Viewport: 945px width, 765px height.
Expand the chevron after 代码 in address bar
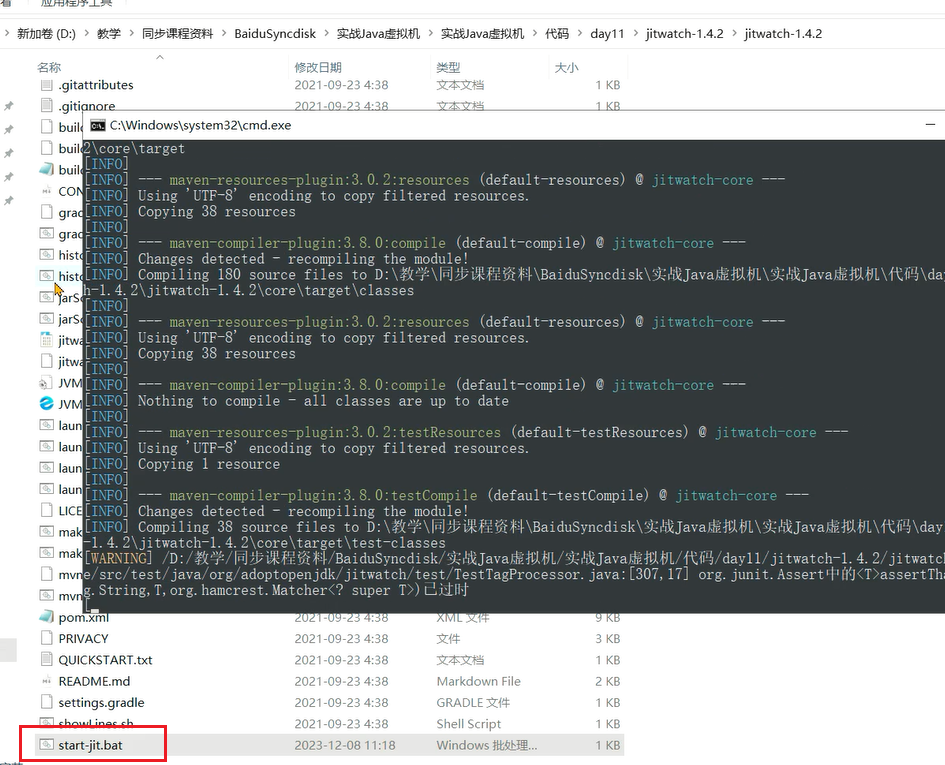[x=580, y=34]
